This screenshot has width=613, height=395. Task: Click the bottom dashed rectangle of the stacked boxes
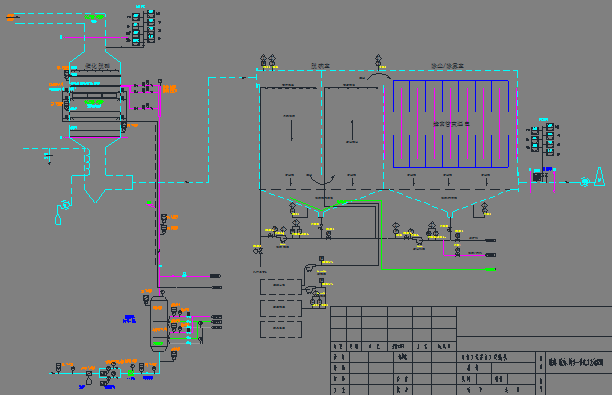click(x=281, y=329)
